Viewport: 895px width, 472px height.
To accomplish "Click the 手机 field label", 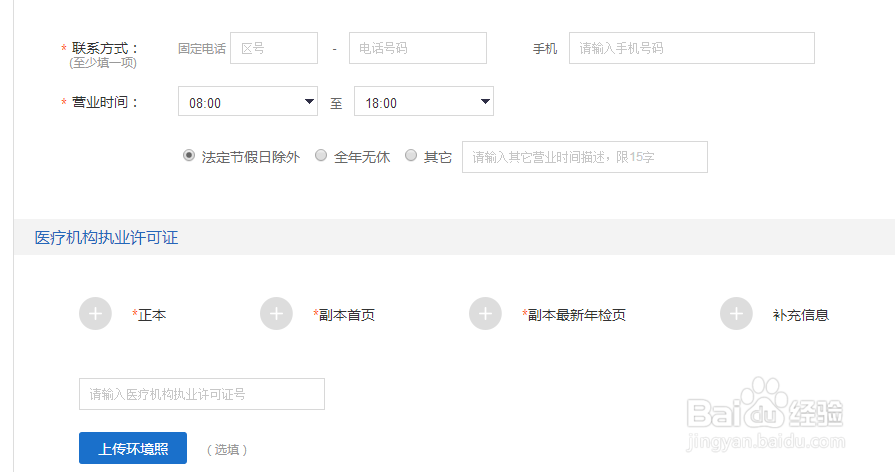I will coord(545,49).
